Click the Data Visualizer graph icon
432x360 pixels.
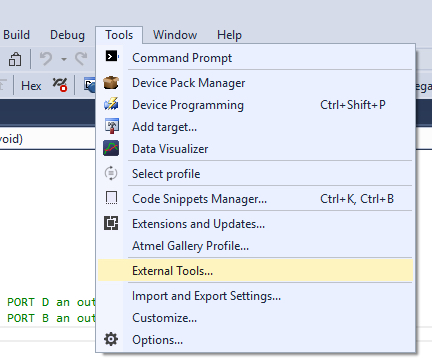111,148
